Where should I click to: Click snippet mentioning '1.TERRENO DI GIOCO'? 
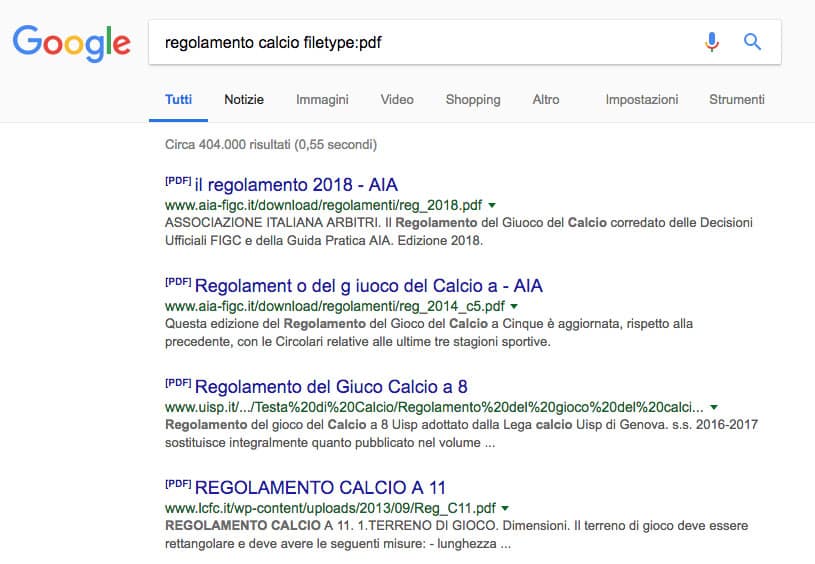pos(456,534)
